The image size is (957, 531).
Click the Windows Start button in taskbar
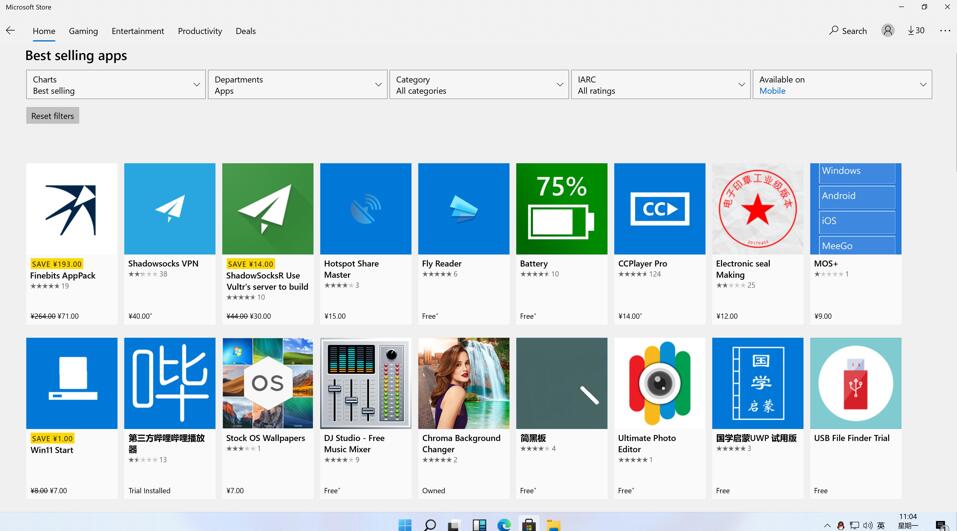[x=405, y=525]
